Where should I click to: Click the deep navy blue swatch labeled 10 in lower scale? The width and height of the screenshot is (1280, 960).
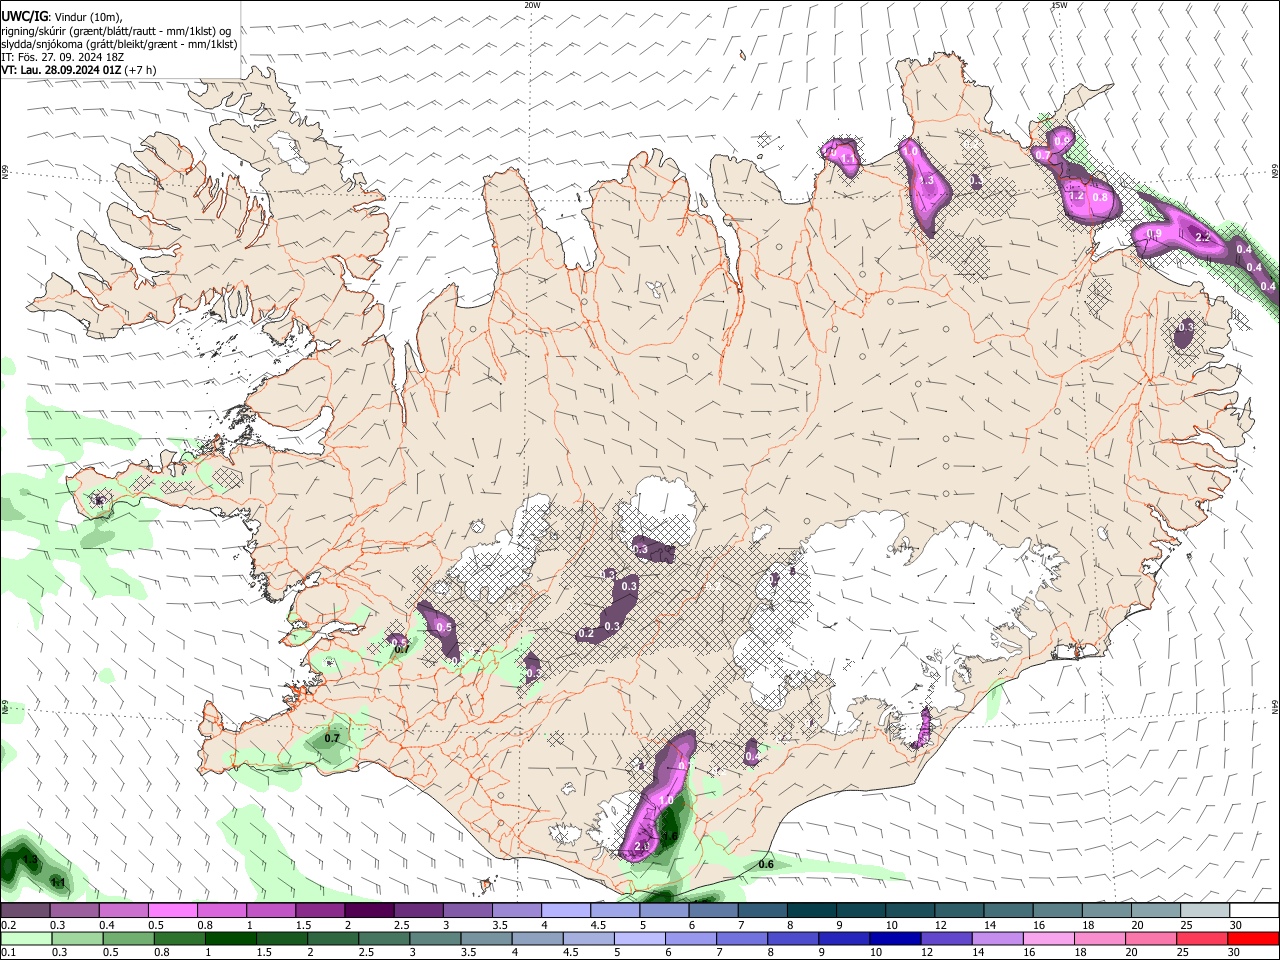pyautogui.click(x=895, y=938)
